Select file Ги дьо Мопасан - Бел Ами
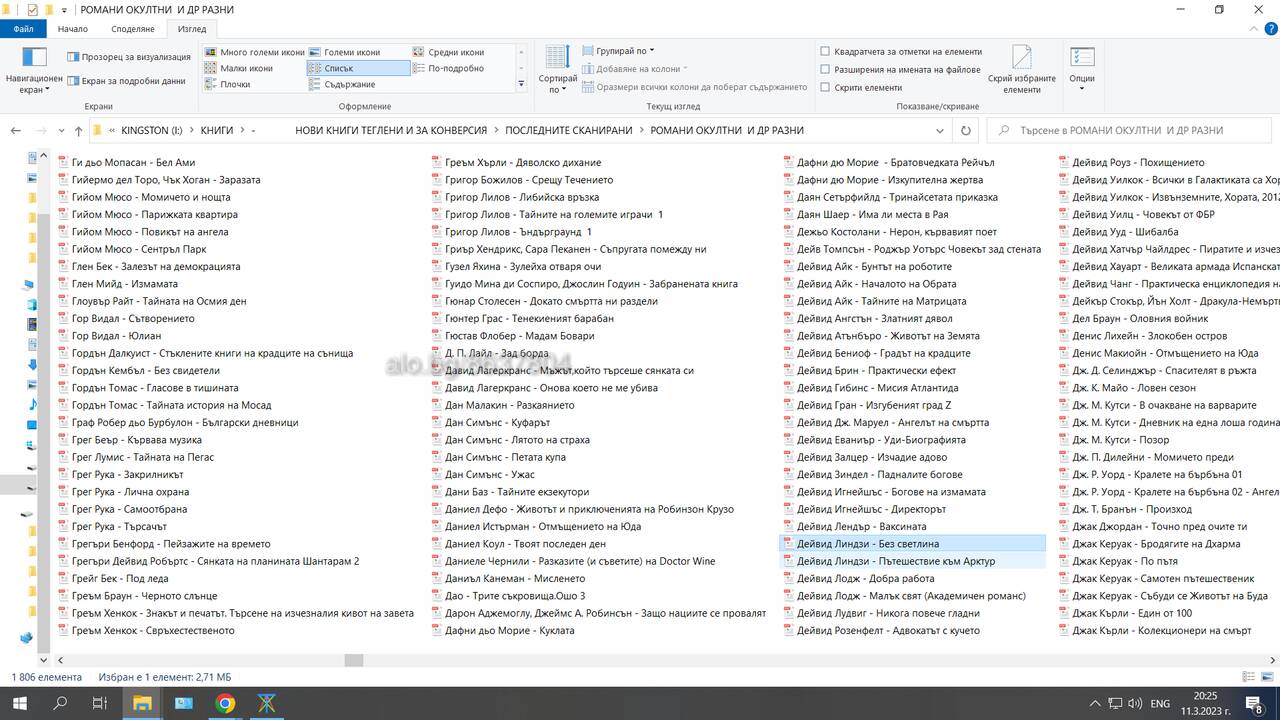1280x720 pixels. tap(133, 162)
